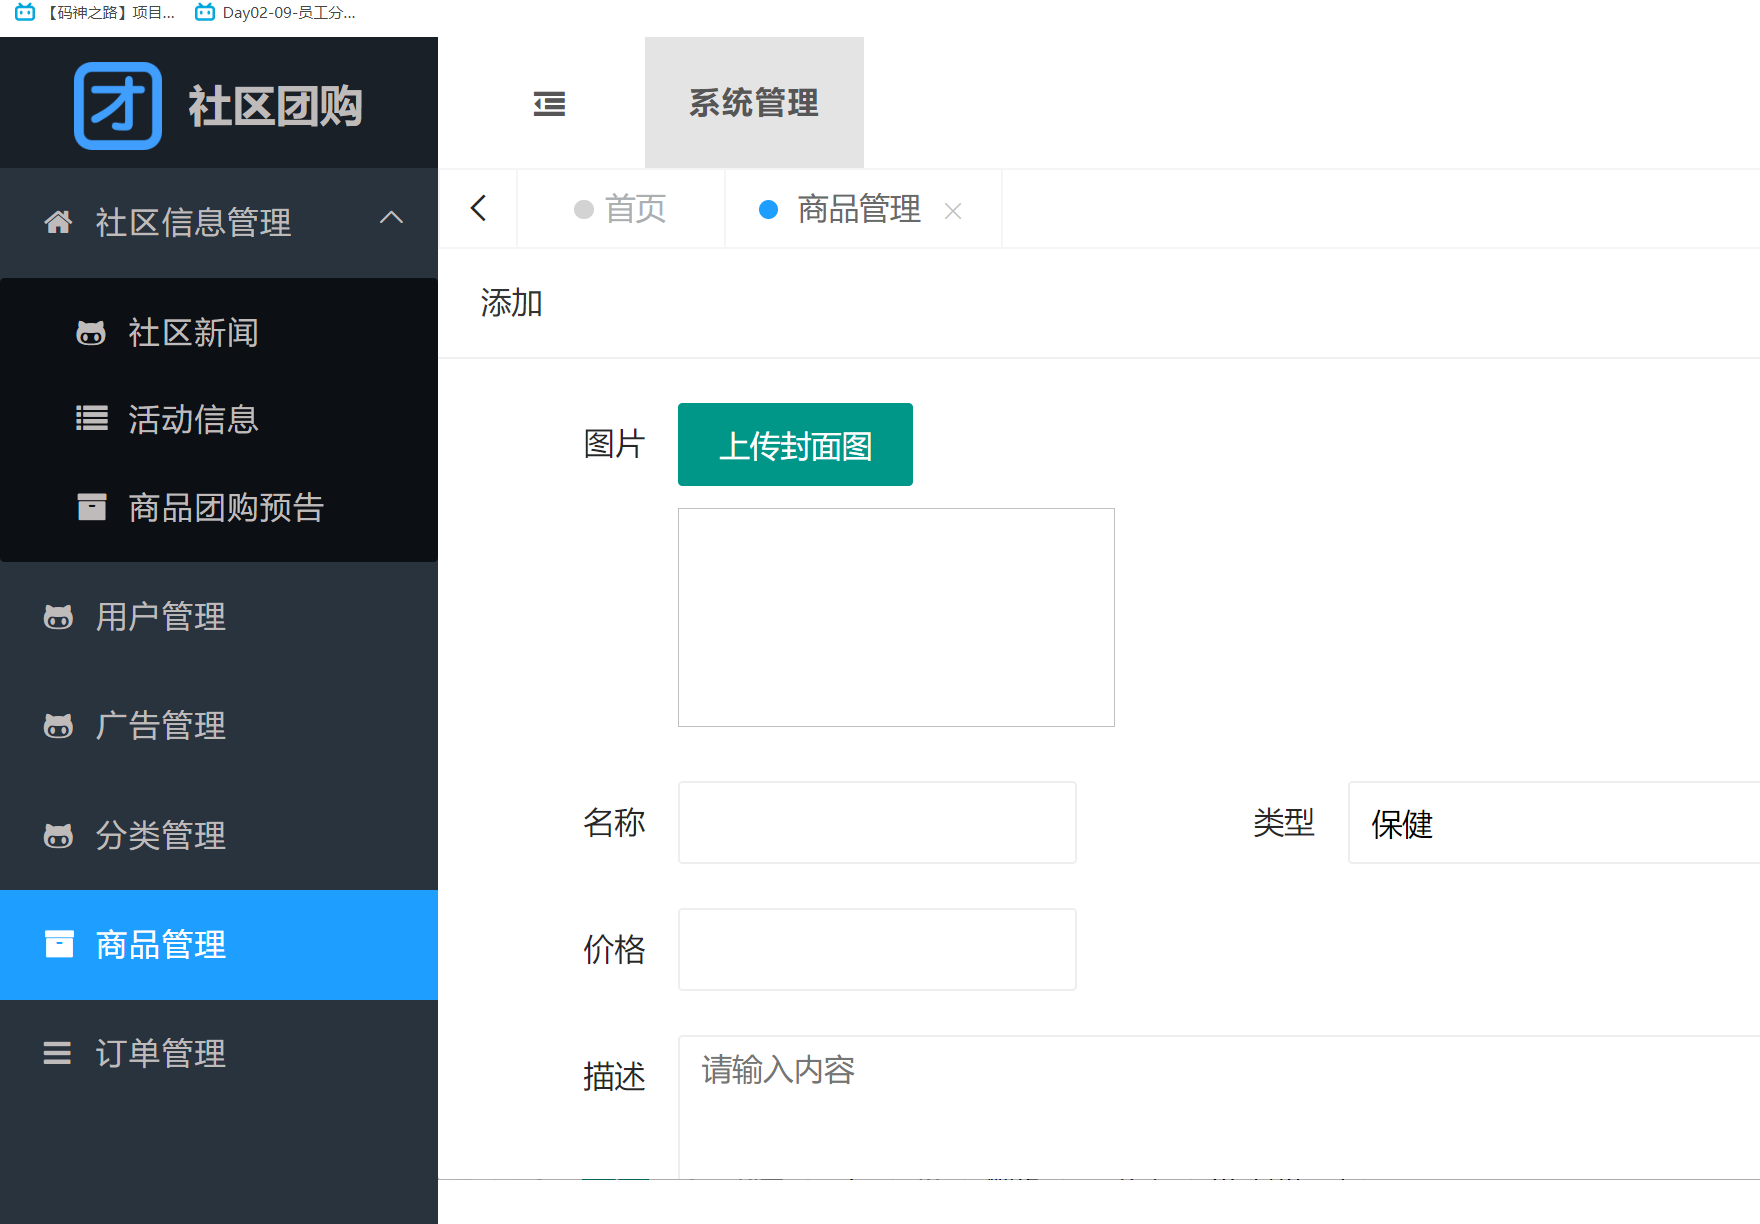Click the 社区团购 logo icon
1760x1224 pixels.
tap(118, 105)
